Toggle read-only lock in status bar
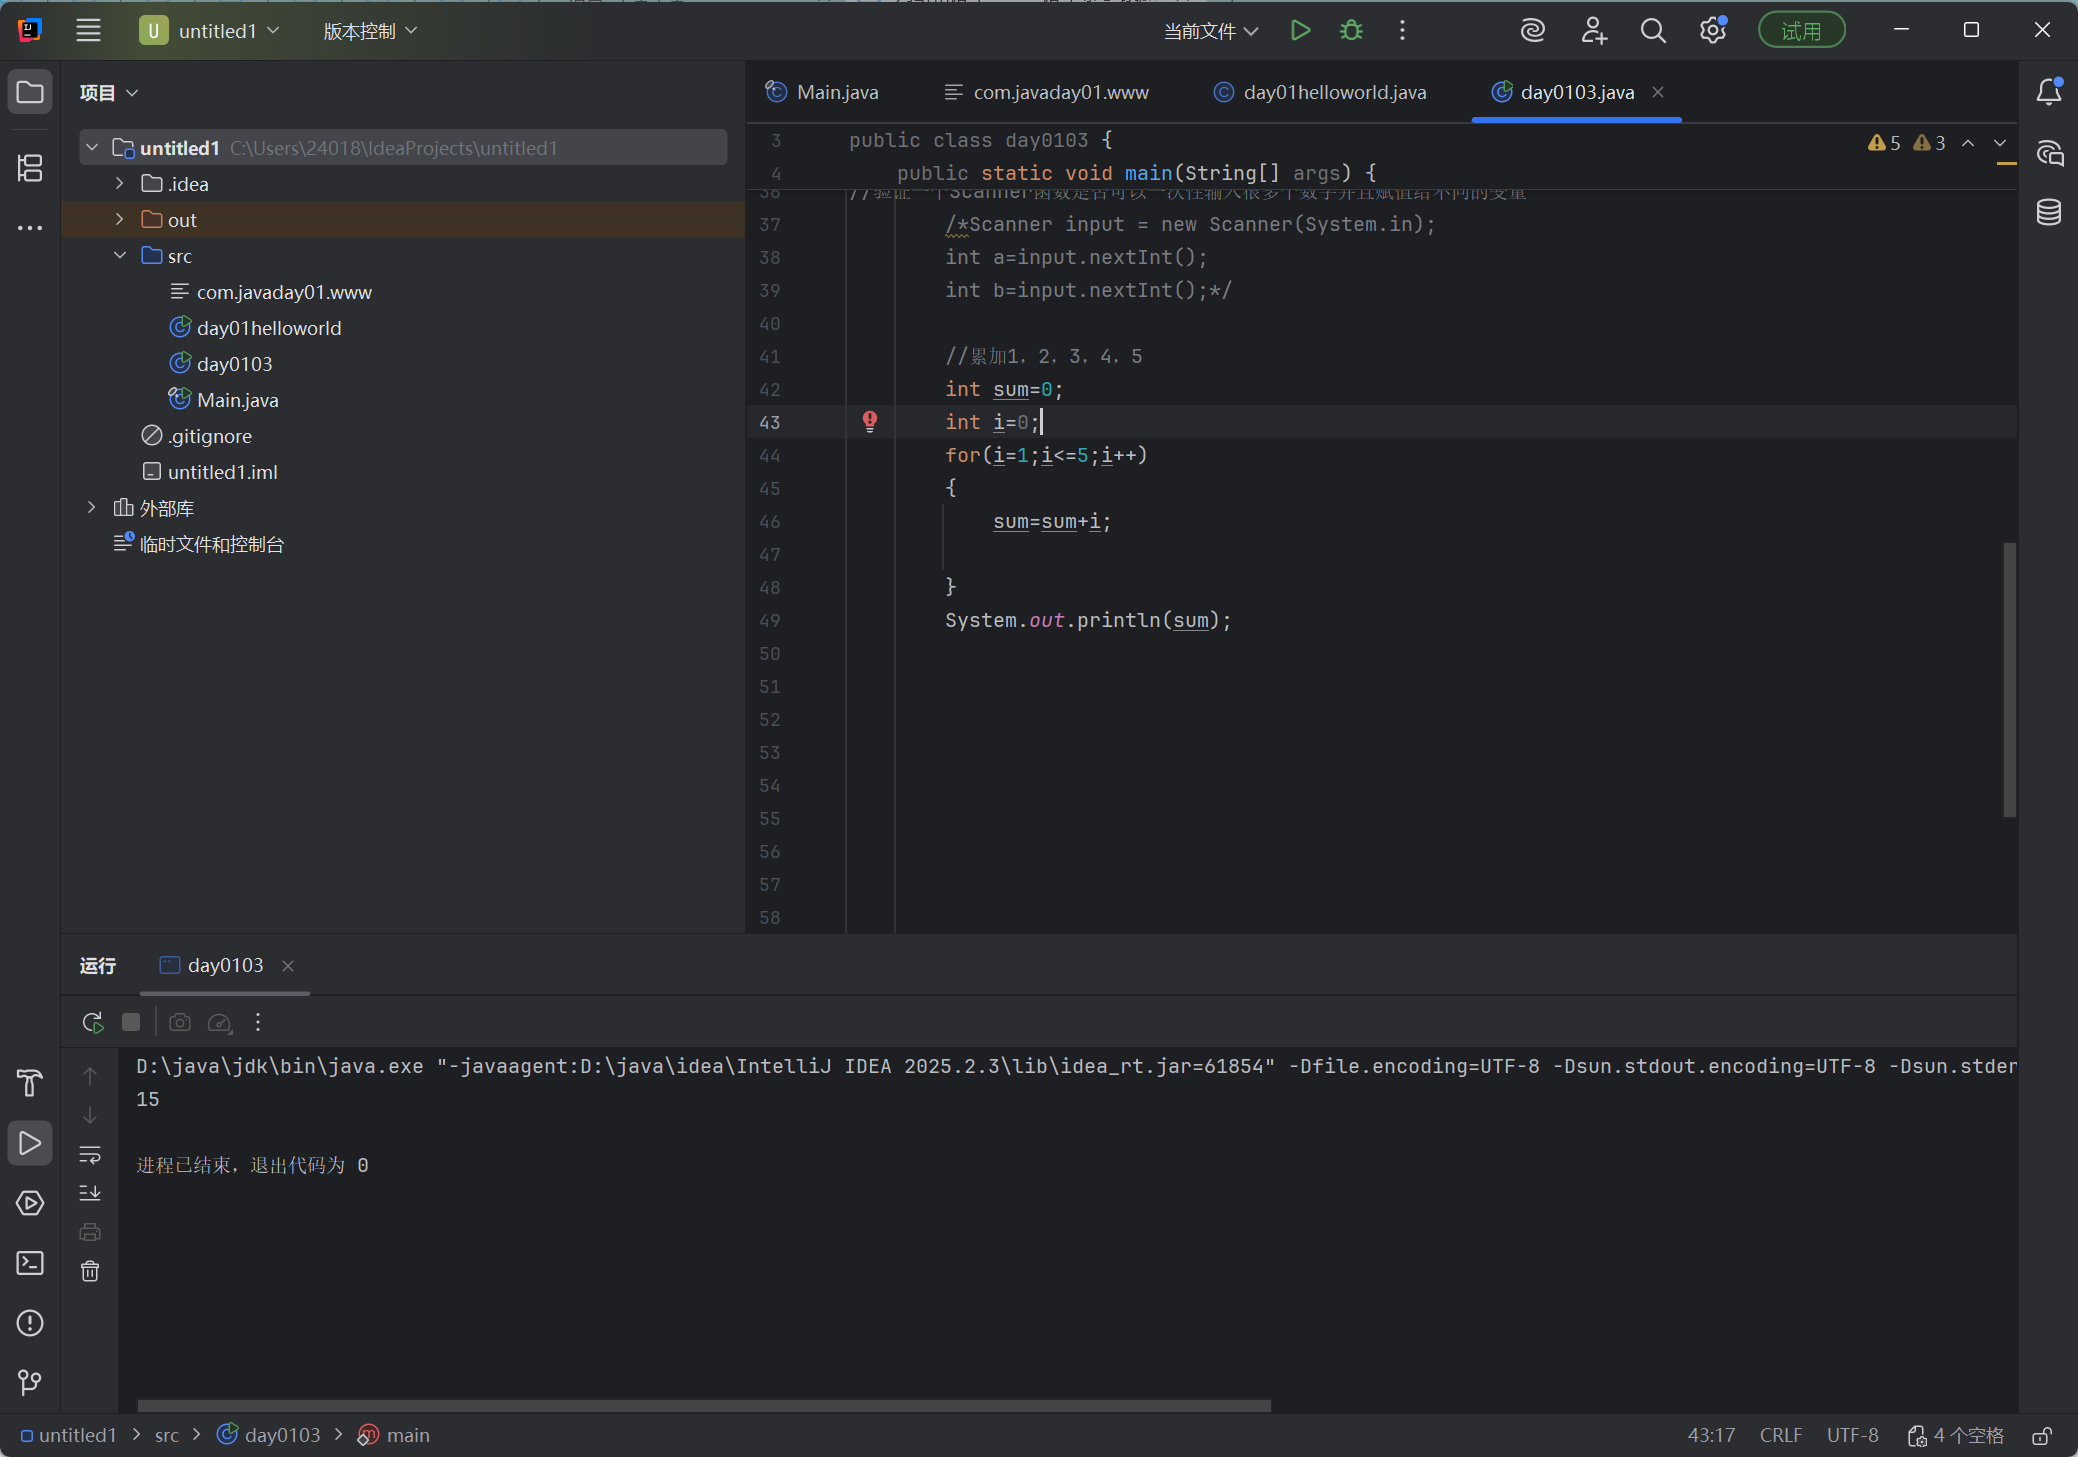This screenshot has width=2078, height=1457. [x=2042, y=1436]
